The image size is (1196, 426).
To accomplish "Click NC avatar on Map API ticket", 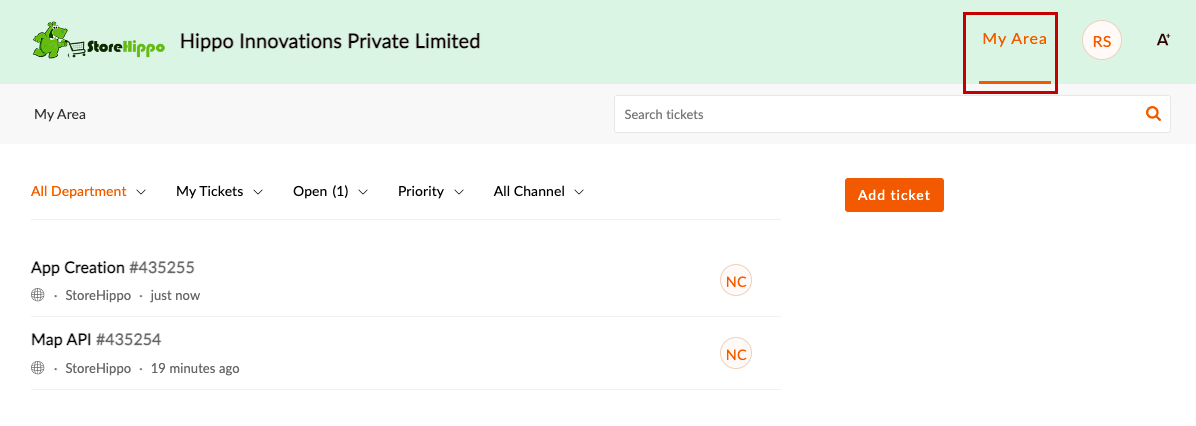I will point(736,354).
